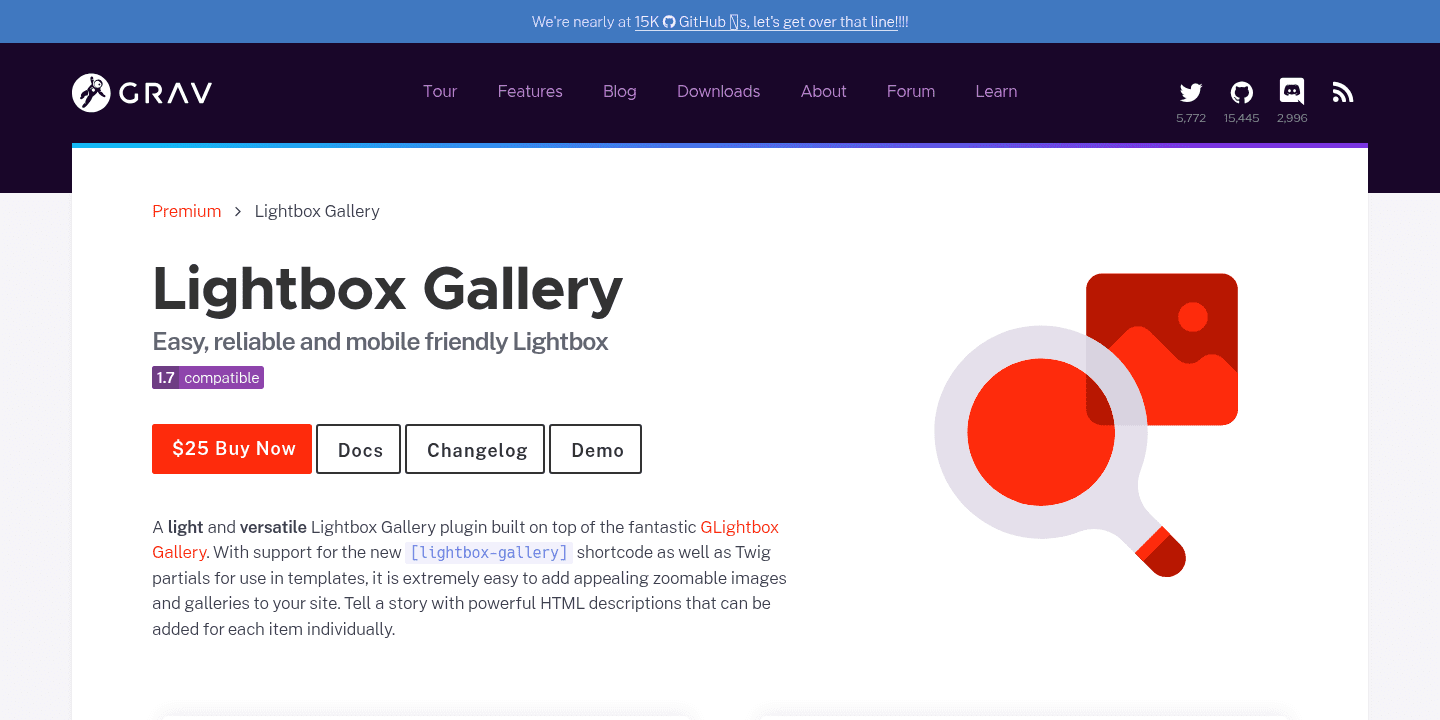
Task: Click the GitHub icon showing 15,445 stars
Action: click(1241, 91)
